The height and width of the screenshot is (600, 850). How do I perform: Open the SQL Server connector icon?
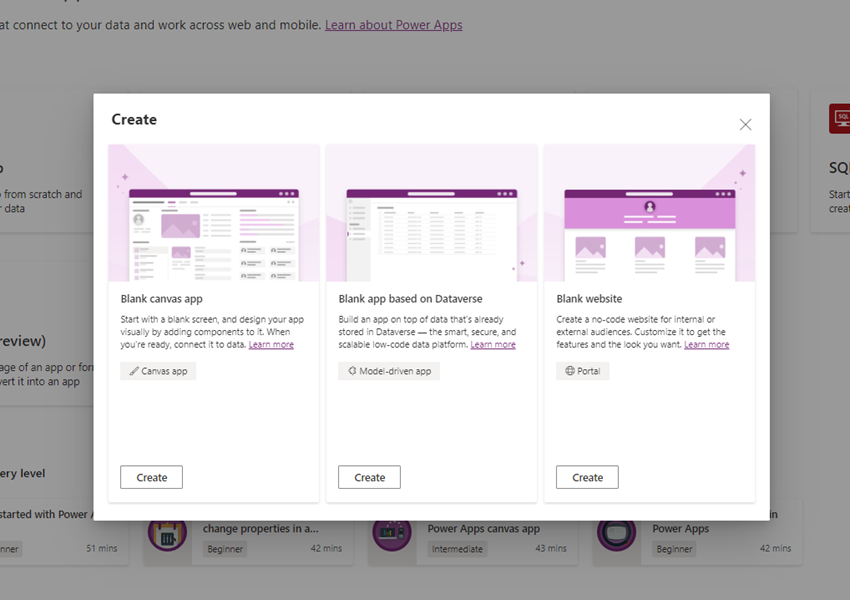tap(840, 117)
